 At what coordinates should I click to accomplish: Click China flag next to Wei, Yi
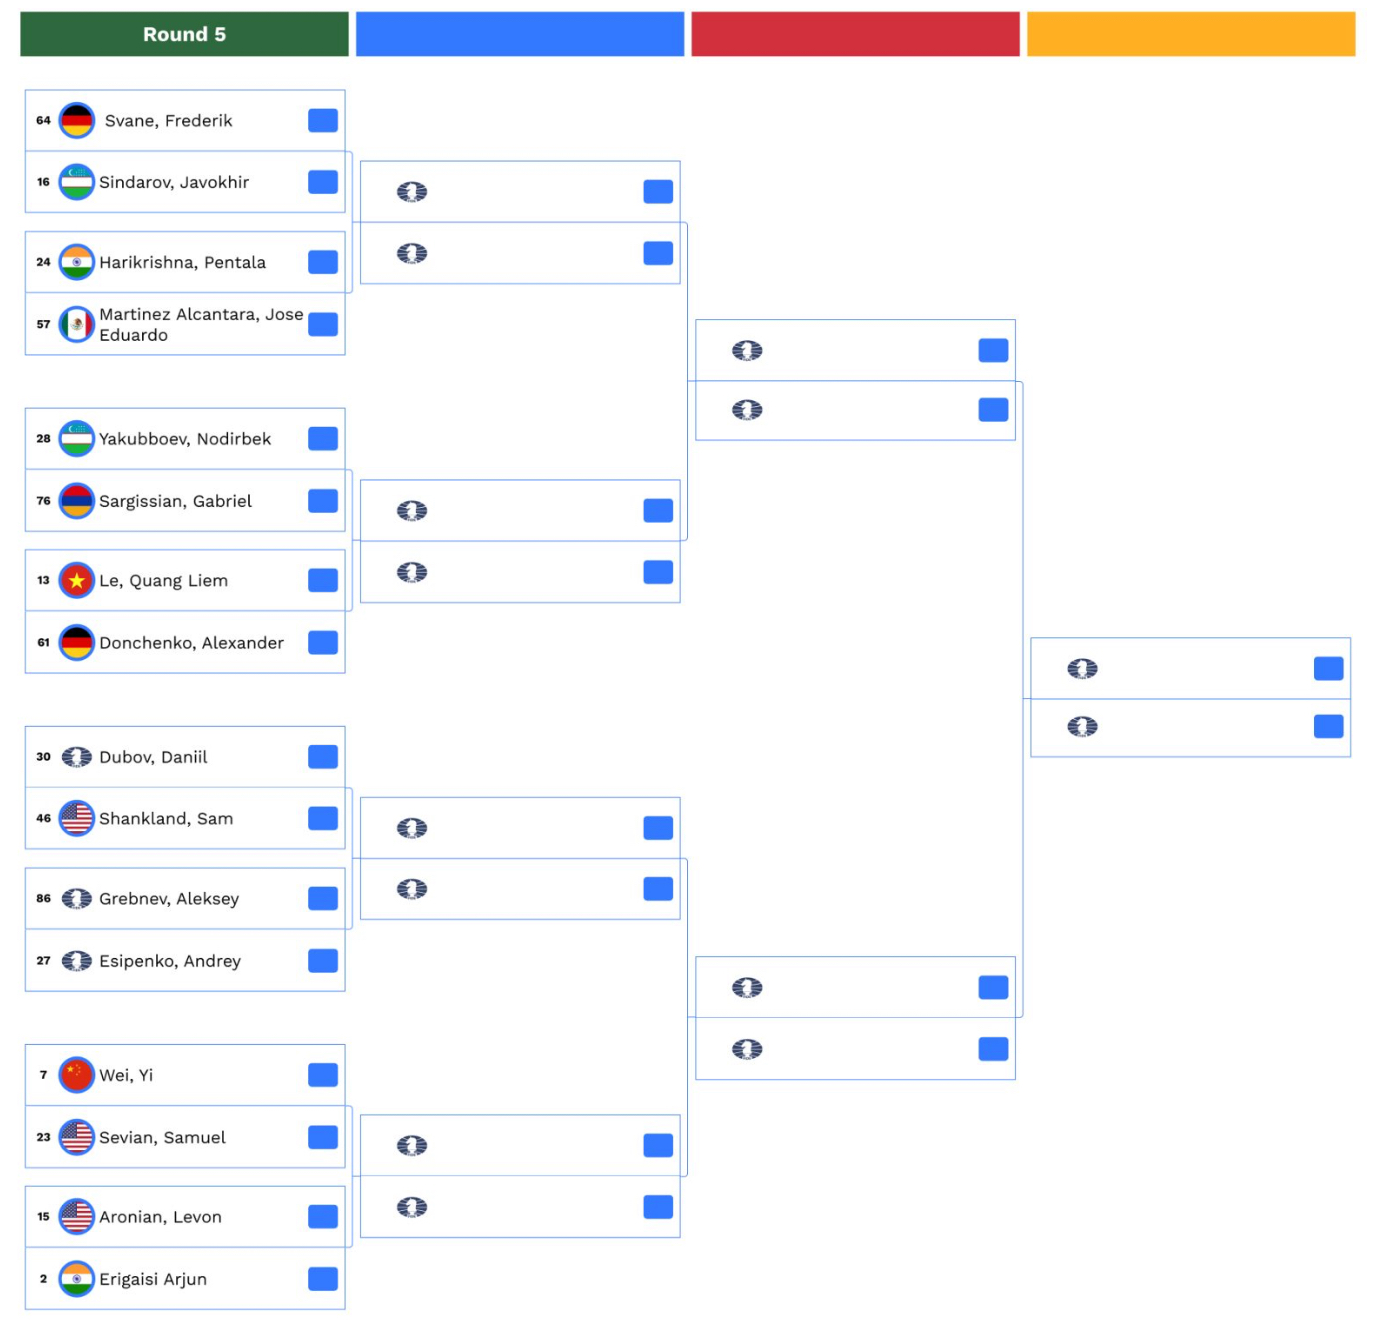coord(77,1075)
